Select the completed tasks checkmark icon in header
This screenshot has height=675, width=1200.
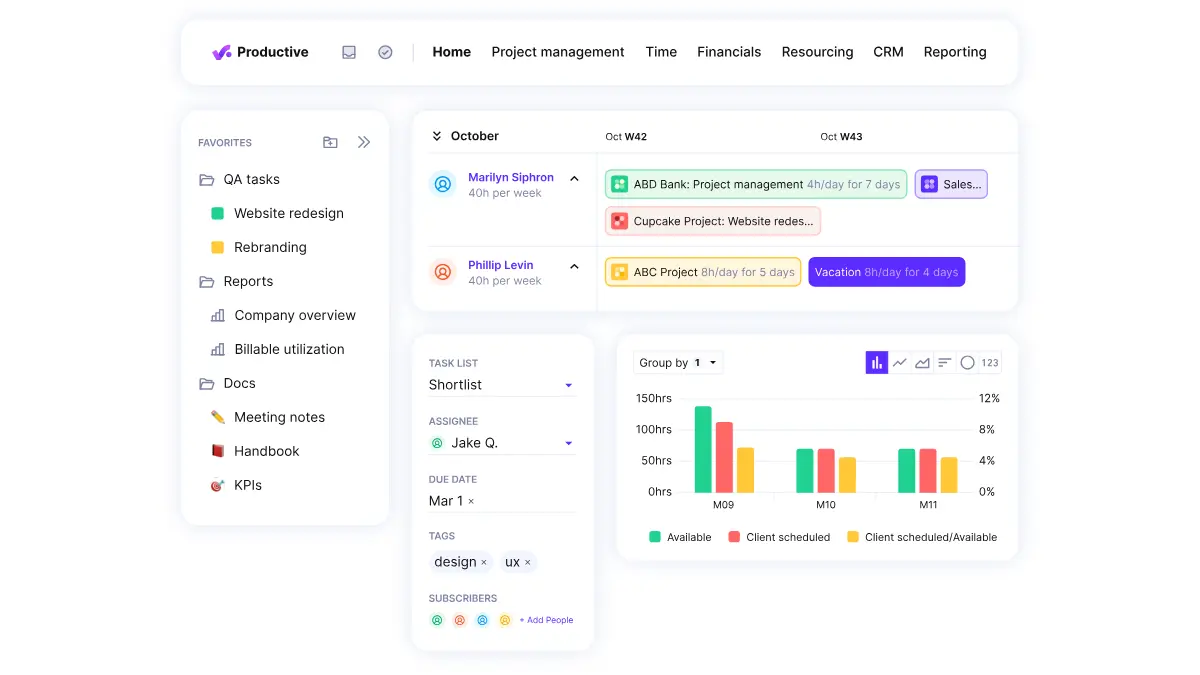(x=385, y=51)
